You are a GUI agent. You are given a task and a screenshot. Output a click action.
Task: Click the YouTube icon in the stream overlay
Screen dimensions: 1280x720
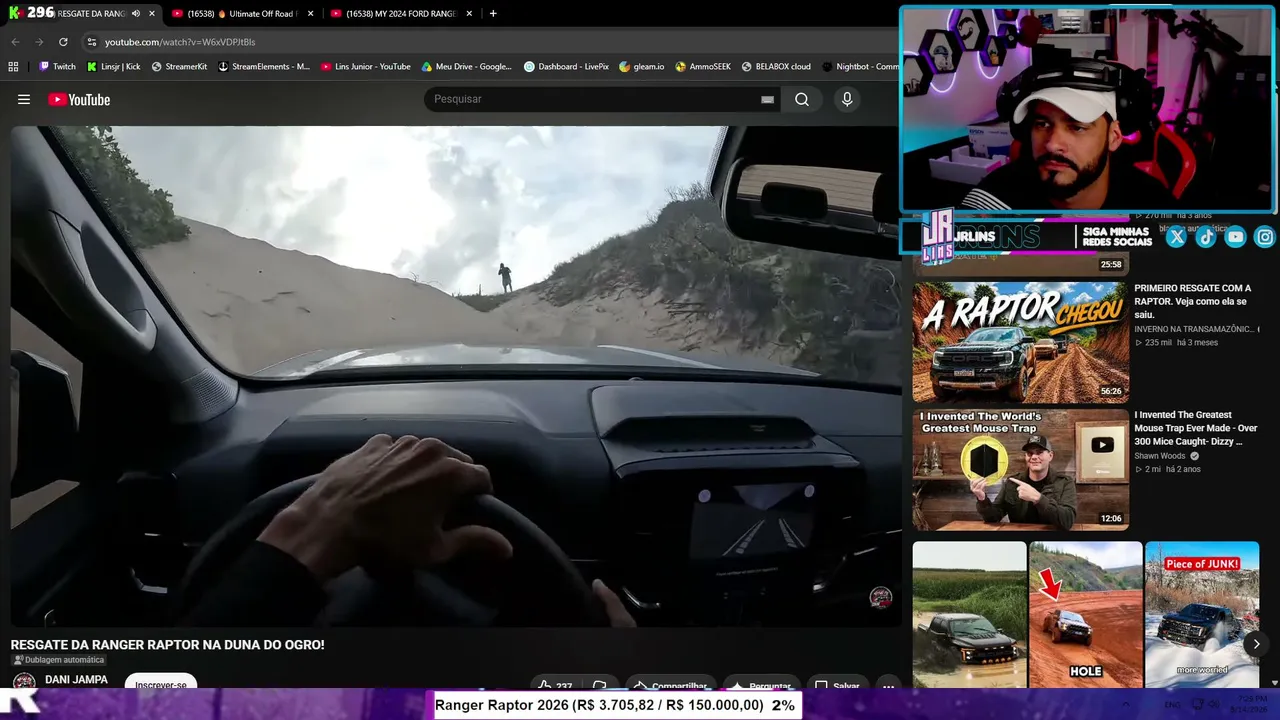pos(1236,237)
